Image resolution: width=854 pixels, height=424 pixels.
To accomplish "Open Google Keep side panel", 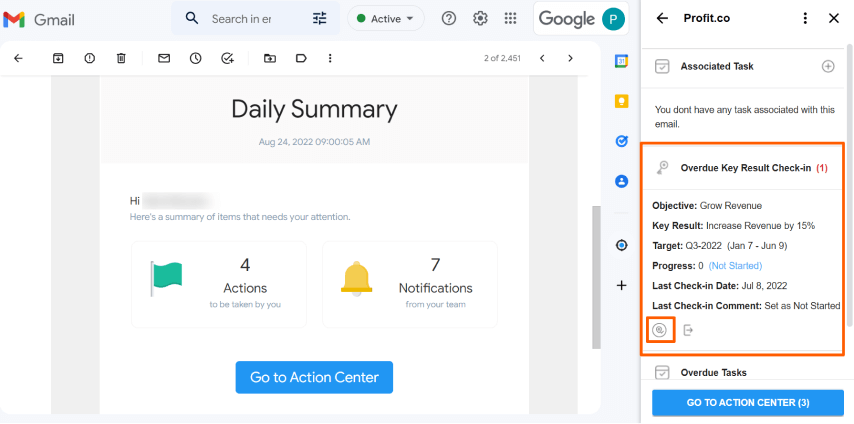I will pyautogui.click(x=621, y=101).
